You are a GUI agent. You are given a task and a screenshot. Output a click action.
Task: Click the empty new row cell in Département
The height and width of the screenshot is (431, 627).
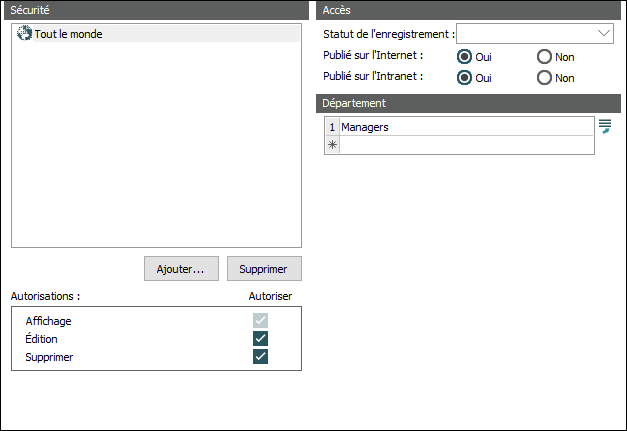(x=465, y=145)
